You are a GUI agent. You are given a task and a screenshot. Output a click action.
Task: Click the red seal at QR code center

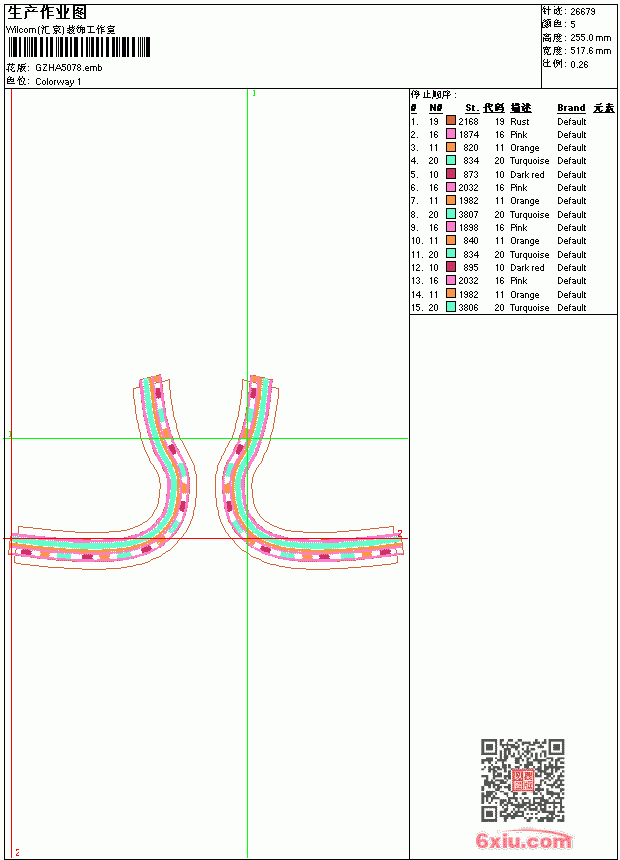tap(522, 780)
